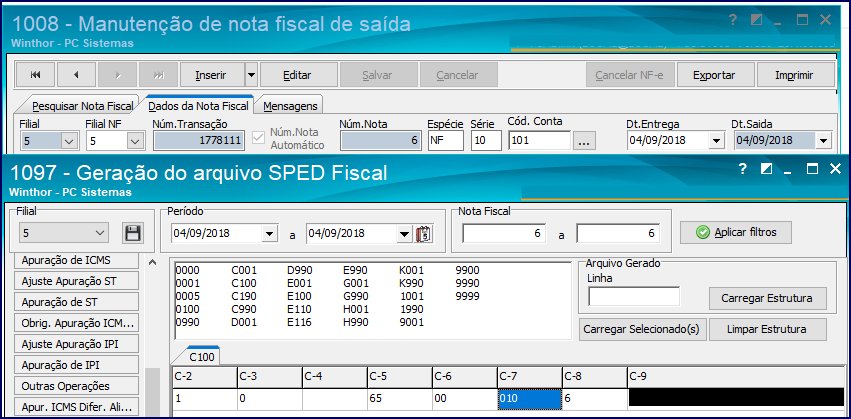The height and width of the screenshot is (419, 851).
Task: Expand the Filial NF dropdown
Action: point(134,142)
